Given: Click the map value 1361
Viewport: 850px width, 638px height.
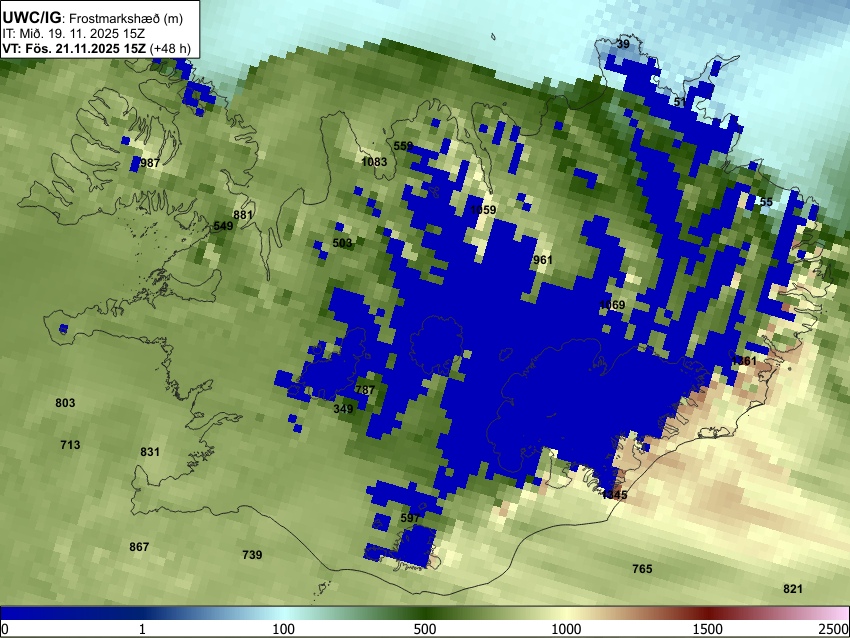Looking at the screenshot, I should click(744, 361).
